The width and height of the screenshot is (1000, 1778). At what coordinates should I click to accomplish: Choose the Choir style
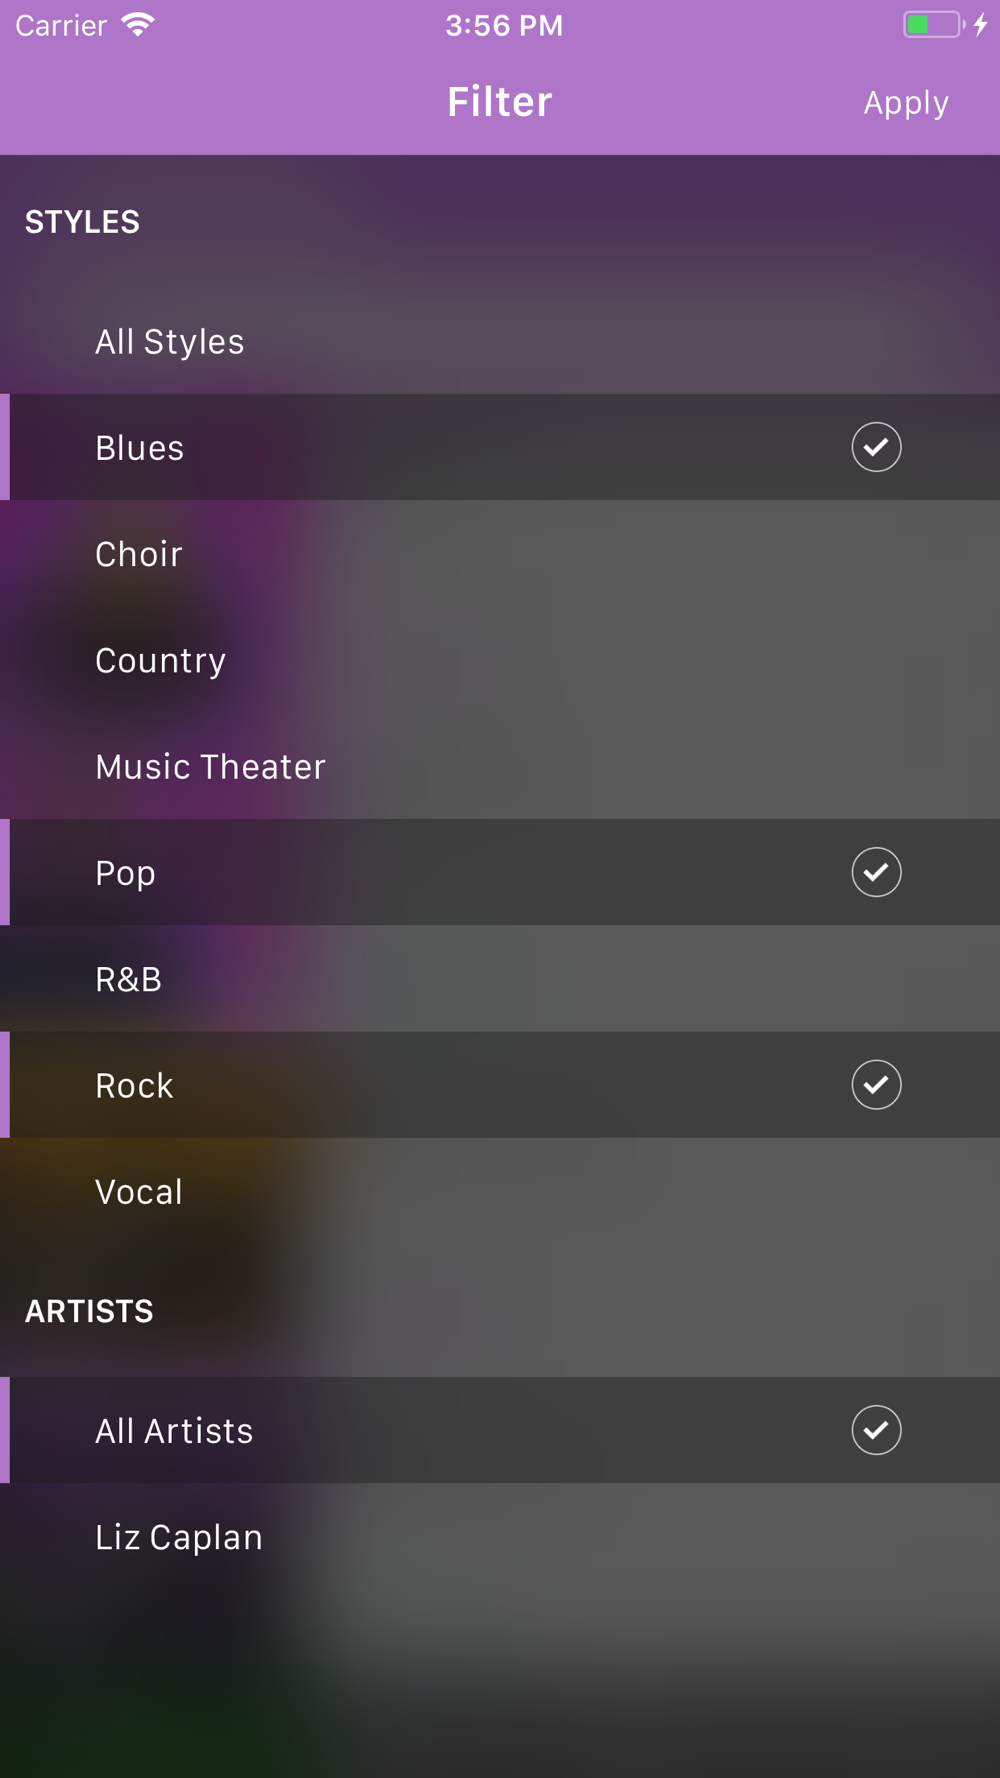point(139,554)
